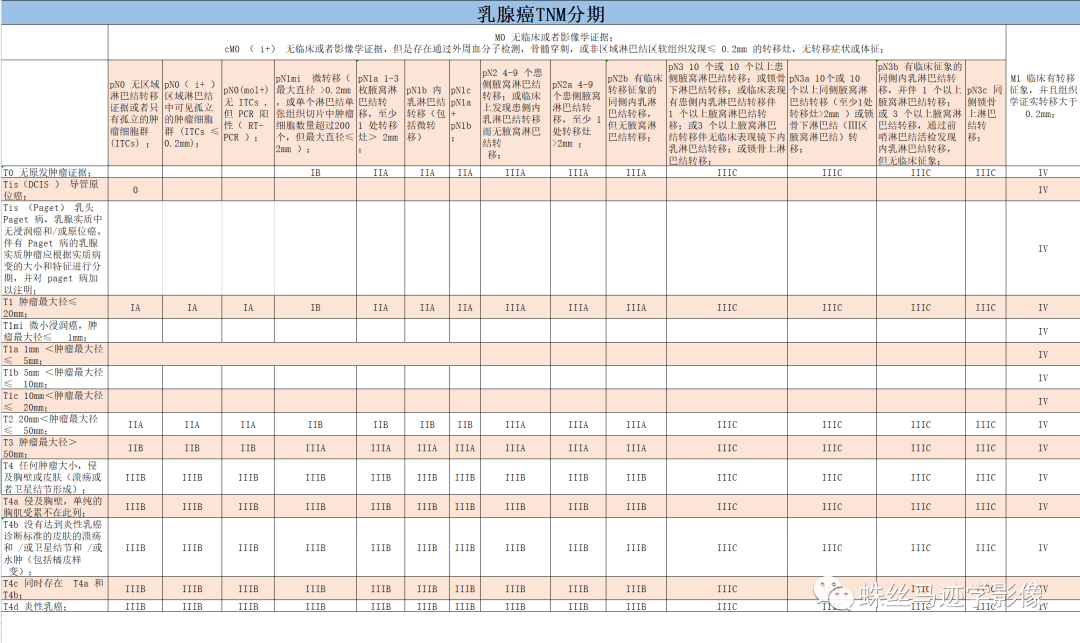This screenshot has width=1080, height=643.
Task: Click the T1 肿瘤最大径≤20mm row label
Action: point(54,307)
